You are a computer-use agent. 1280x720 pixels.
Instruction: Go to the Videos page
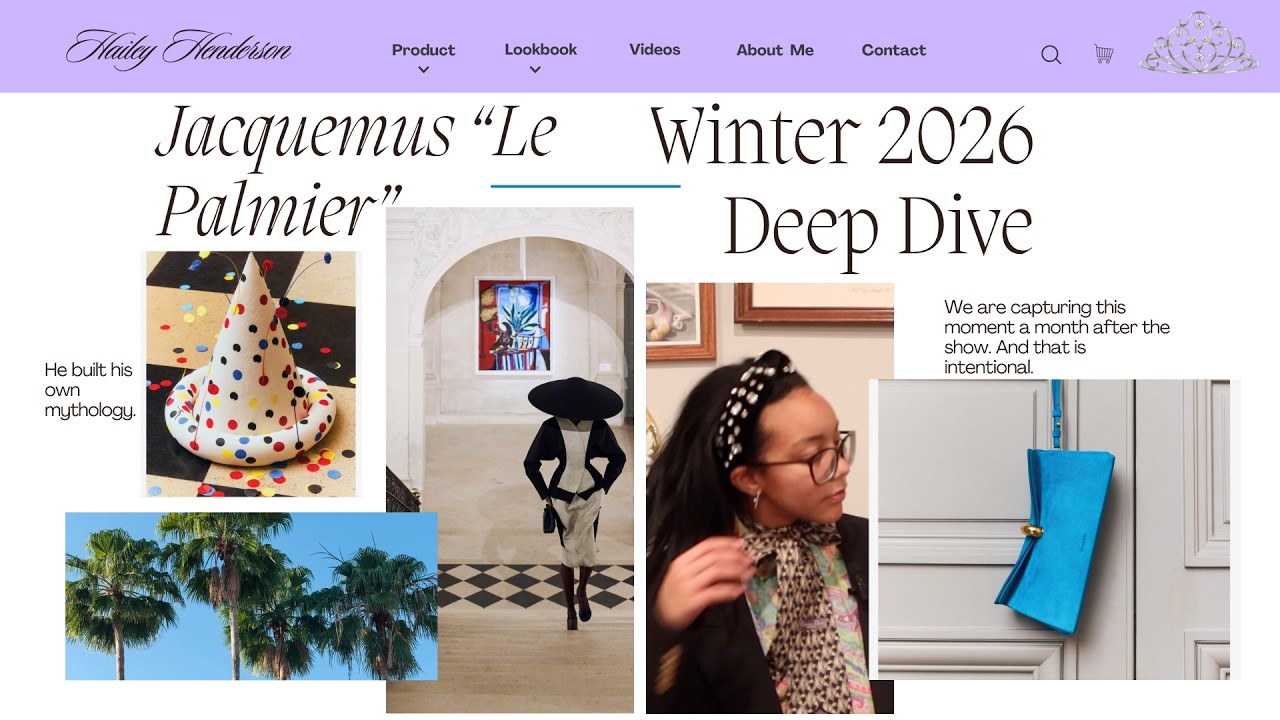coord(655,50)
